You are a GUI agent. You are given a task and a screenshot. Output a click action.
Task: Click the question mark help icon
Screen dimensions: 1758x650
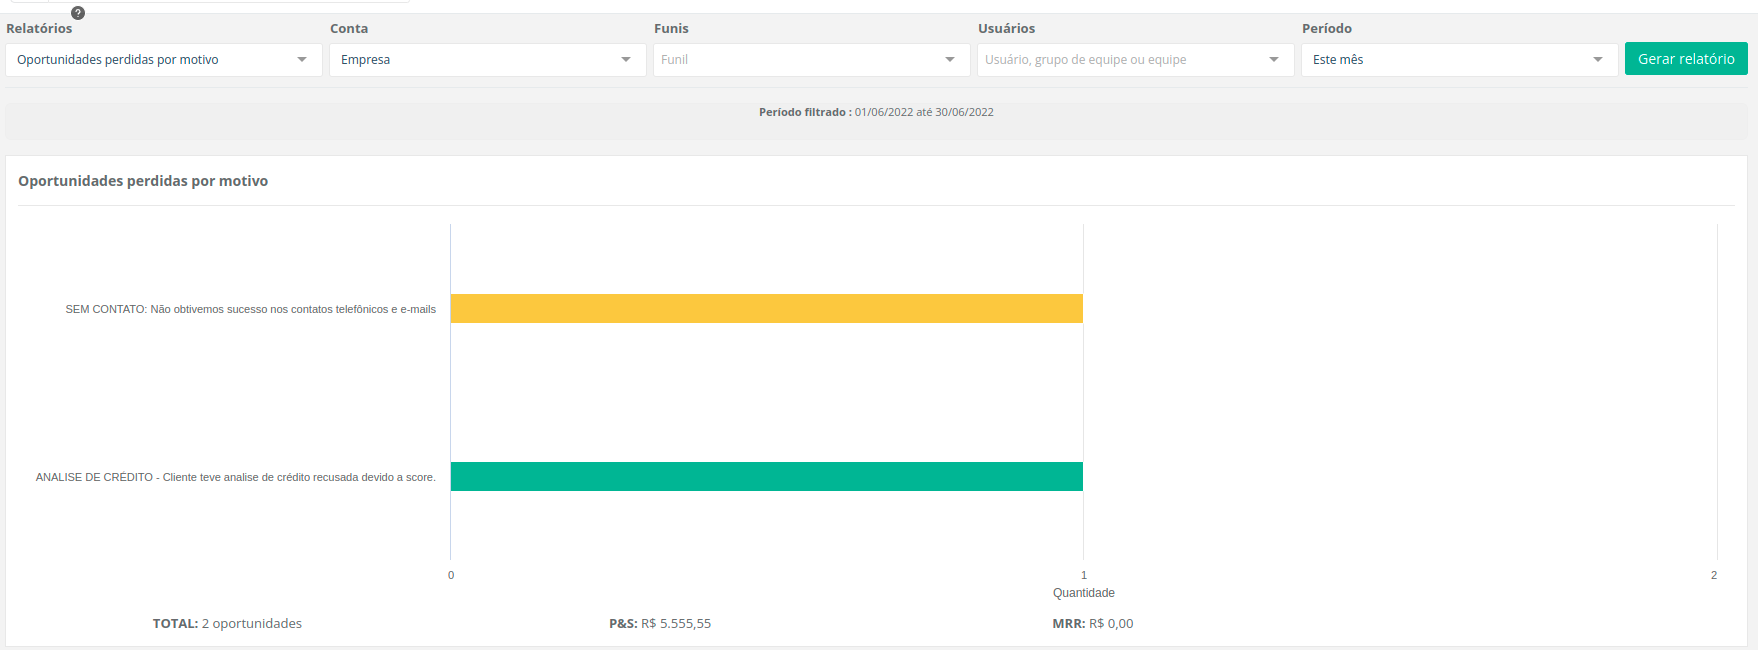click(x=78, y=13)
